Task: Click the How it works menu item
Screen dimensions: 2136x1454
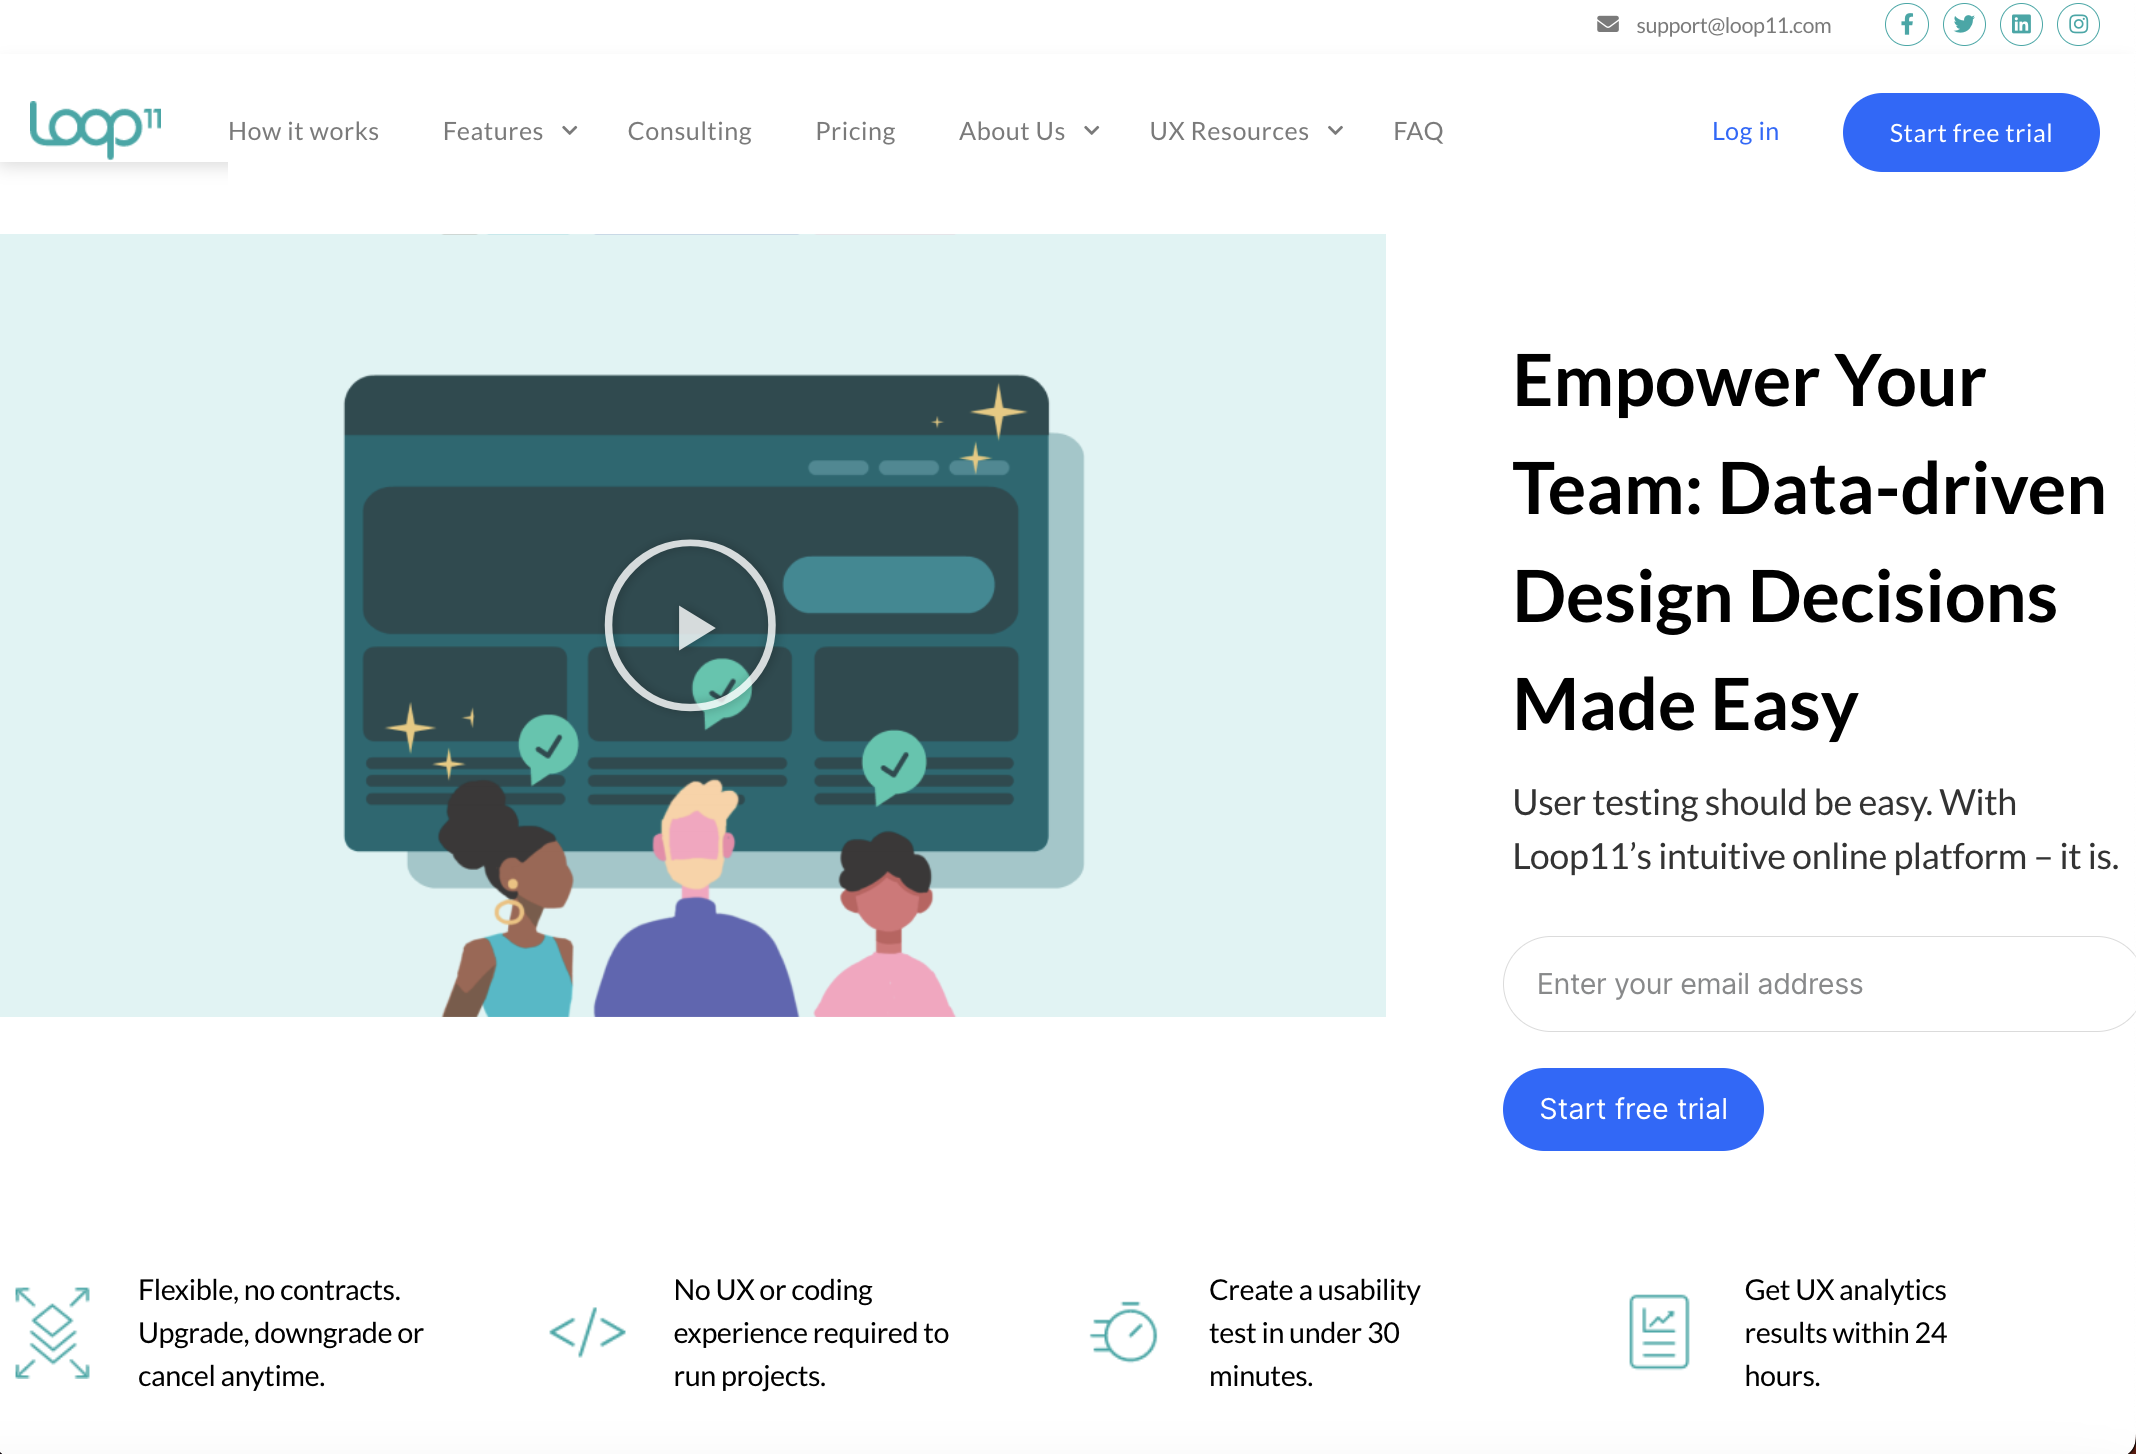Action: [303, 130]
